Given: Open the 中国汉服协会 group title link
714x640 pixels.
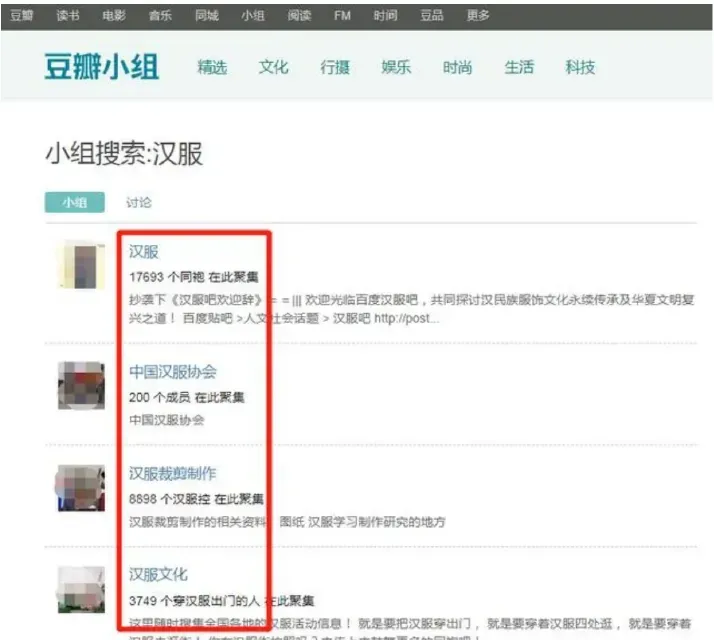Looking at the screenshot, I should [x=173, y=372].
